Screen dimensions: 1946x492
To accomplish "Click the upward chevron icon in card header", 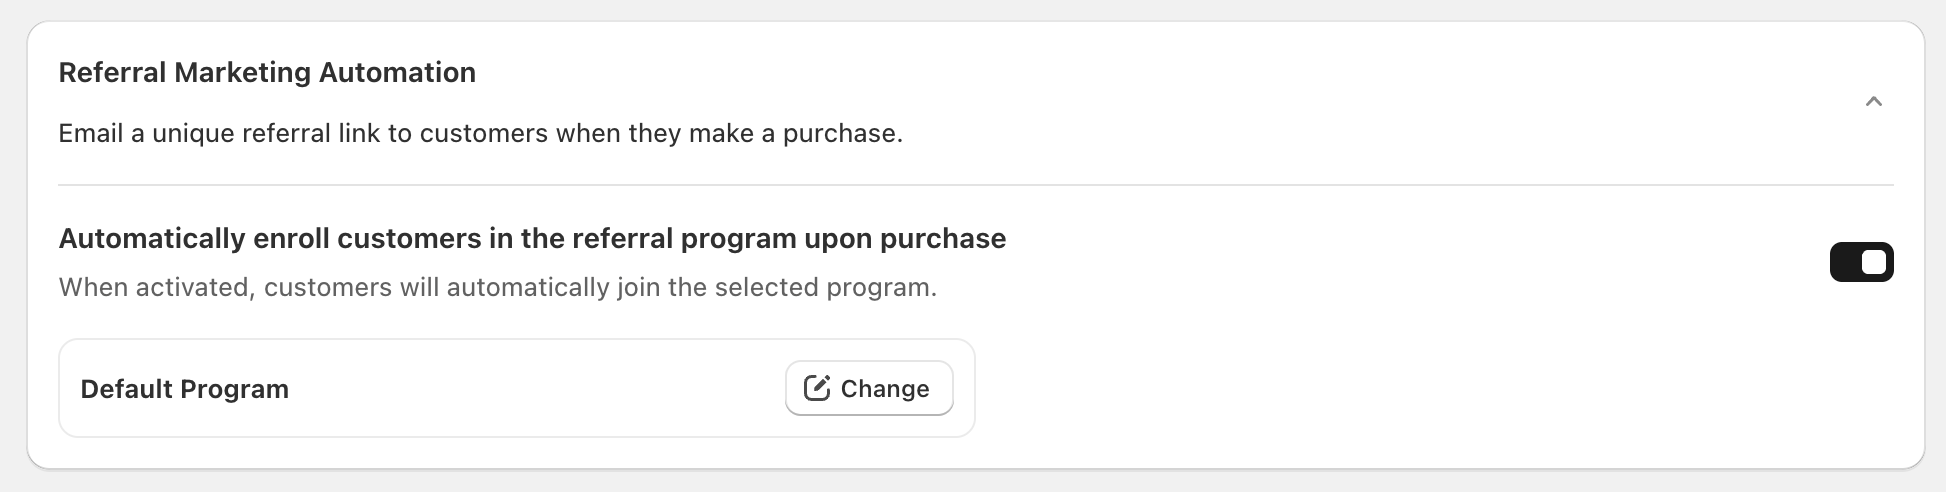I will [1873, 102].
